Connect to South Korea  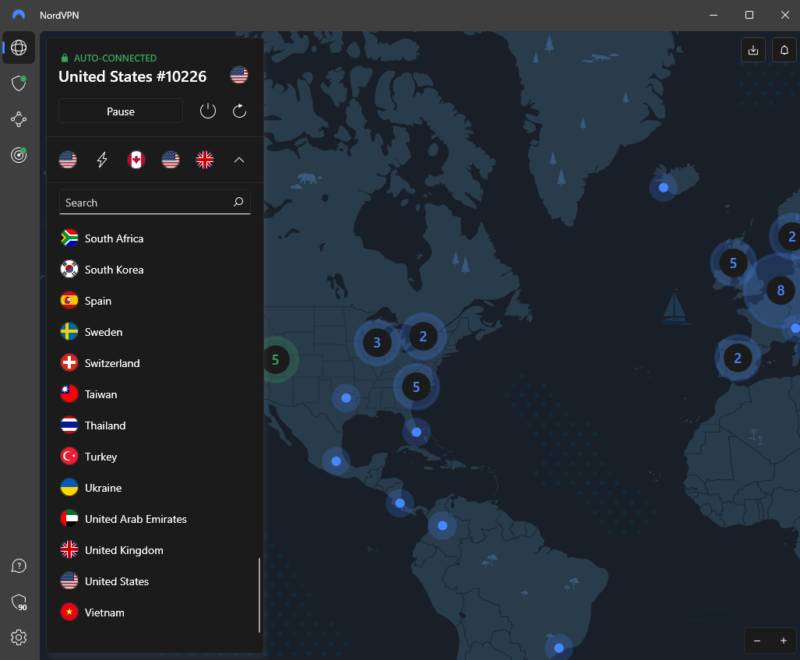click(155, 269)
